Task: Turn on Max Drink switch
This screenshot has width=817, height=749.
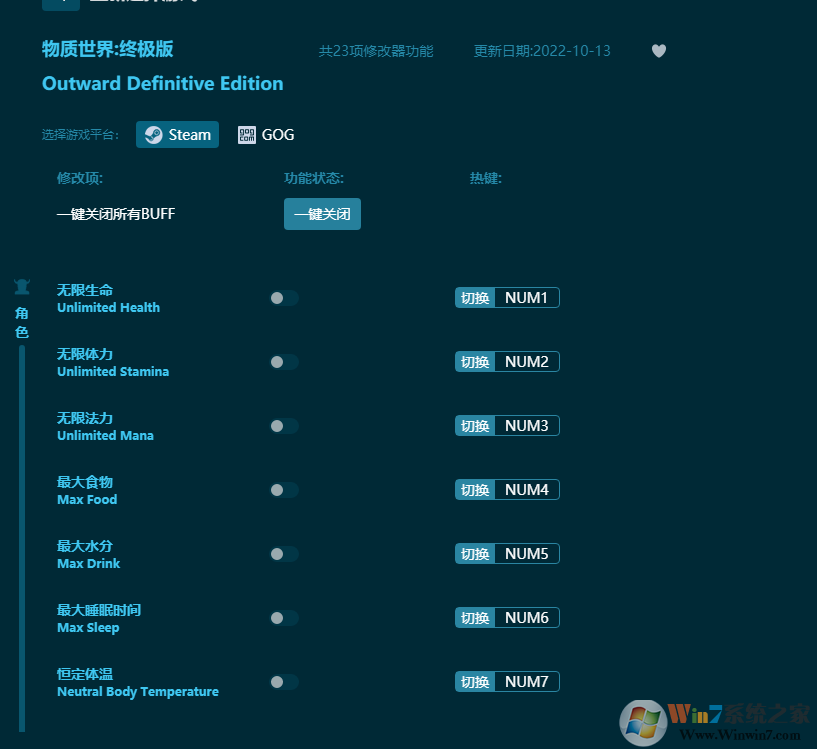Action: click(284, 554)
